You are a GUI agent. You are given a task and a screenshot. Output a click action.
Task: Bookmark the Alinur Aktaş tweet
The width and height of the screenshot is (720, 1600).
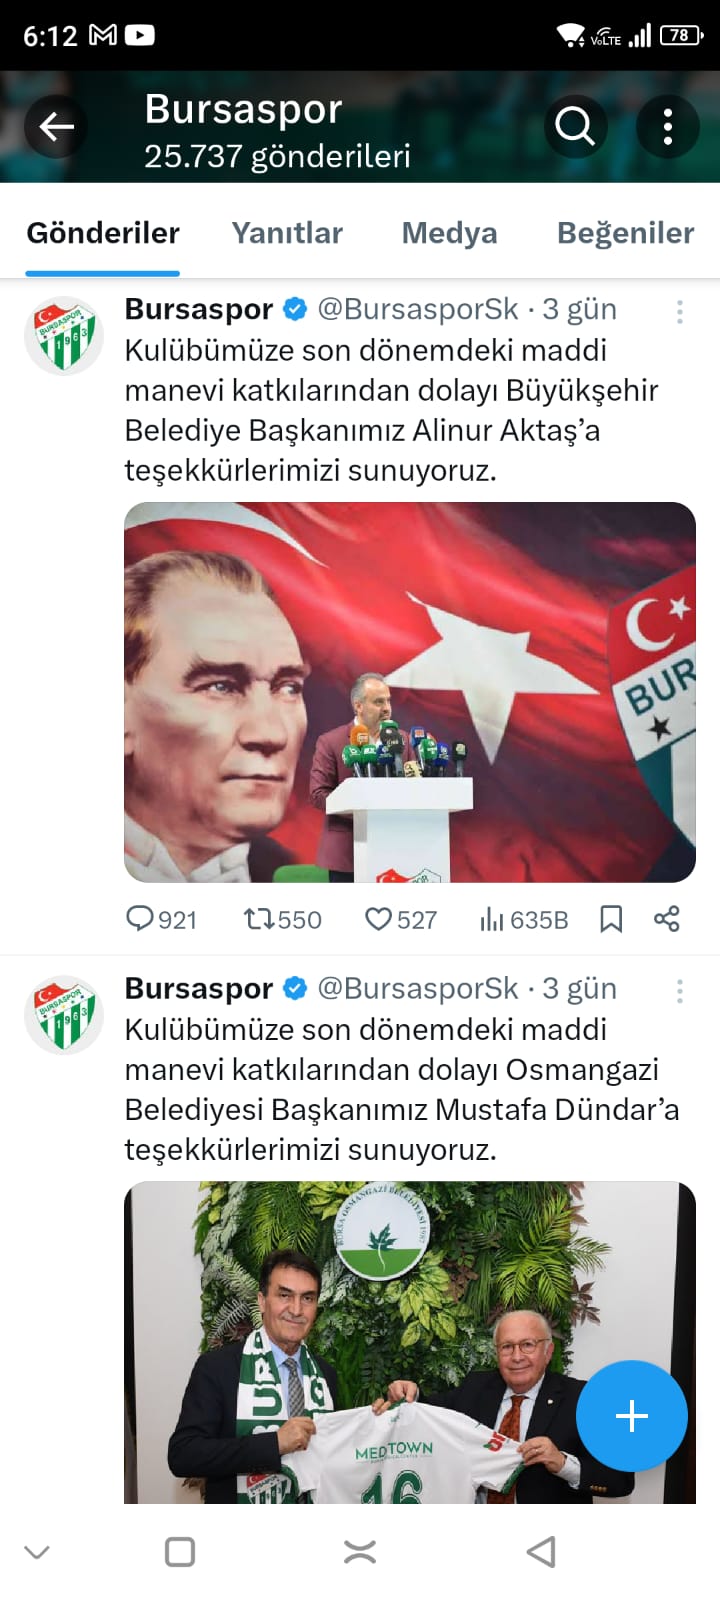pos(611,919)
